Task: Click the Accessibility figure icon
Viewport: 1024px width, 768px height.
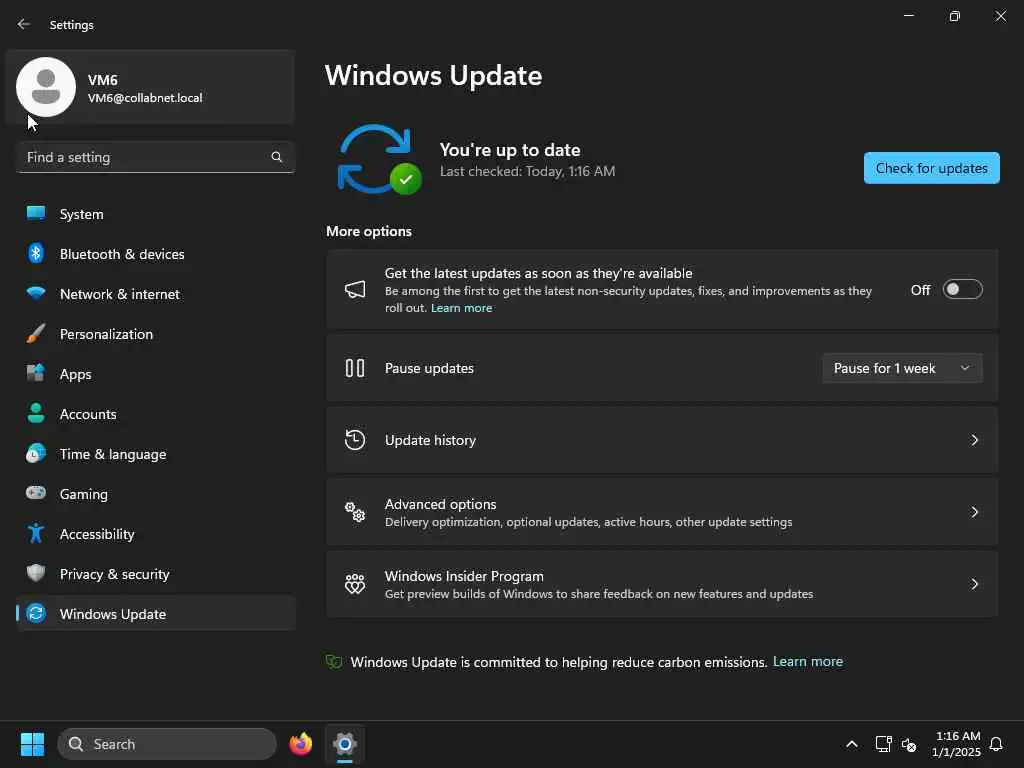Action: pyautogui.click(x=36, y=534)
